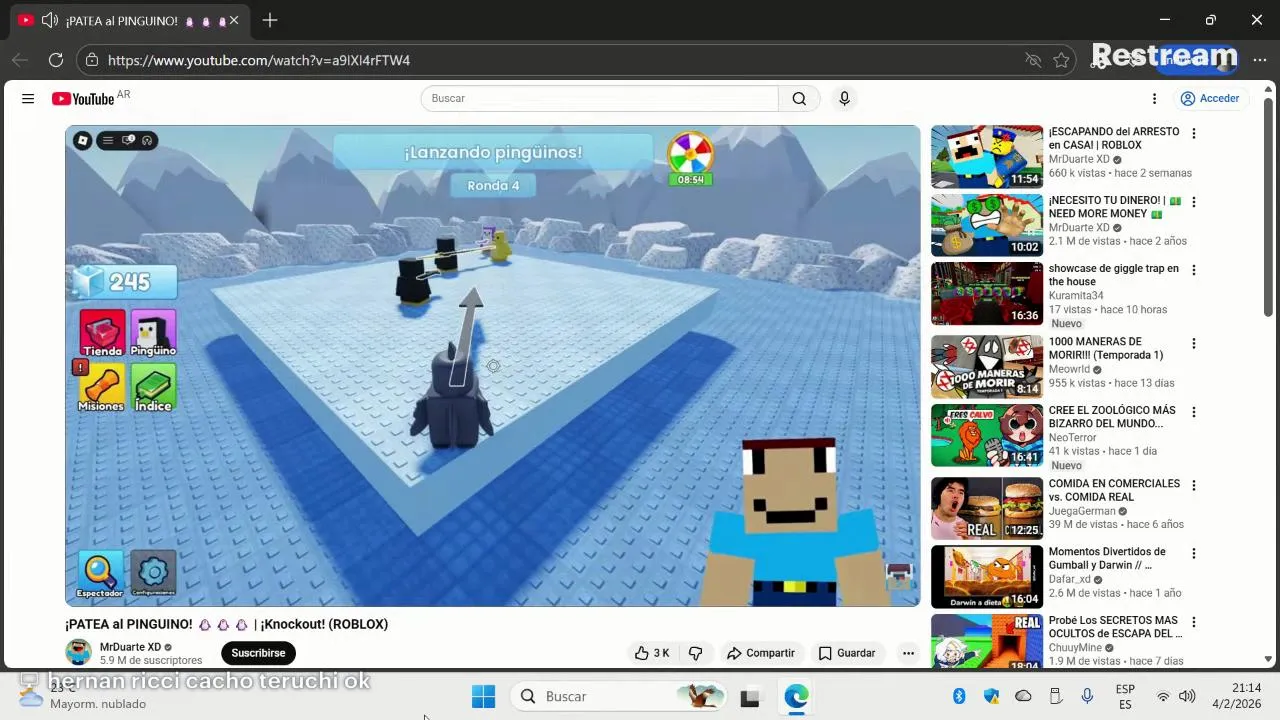Open options for Momentos Divertidos de Gumball video
This screenshot has width=1280, height=720.
pyautogui.click(x=1193, y=553)
